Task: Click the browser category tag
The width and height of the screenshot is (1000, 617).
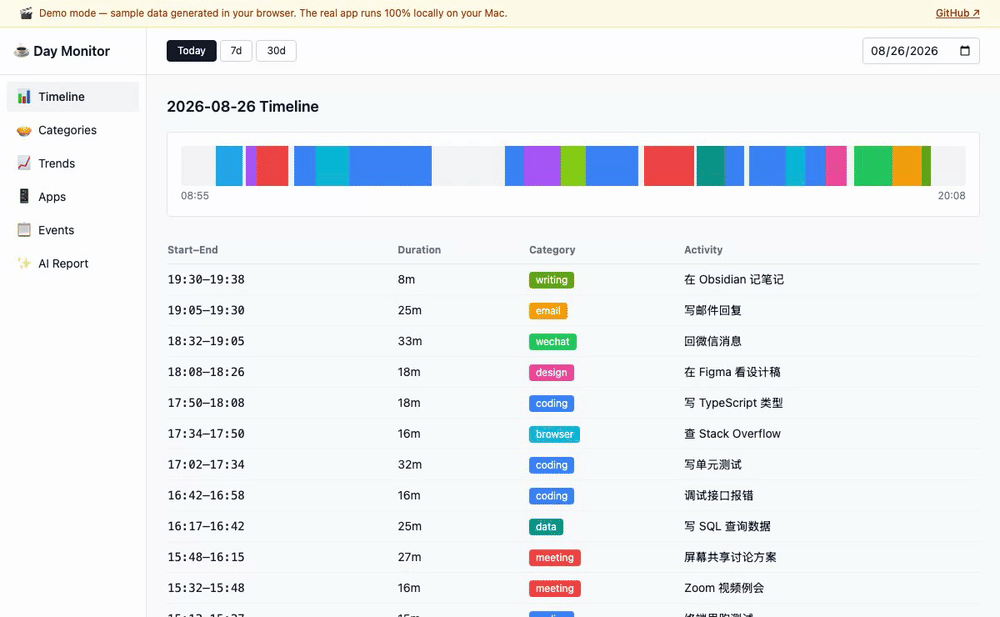Action: coord(554,435)
